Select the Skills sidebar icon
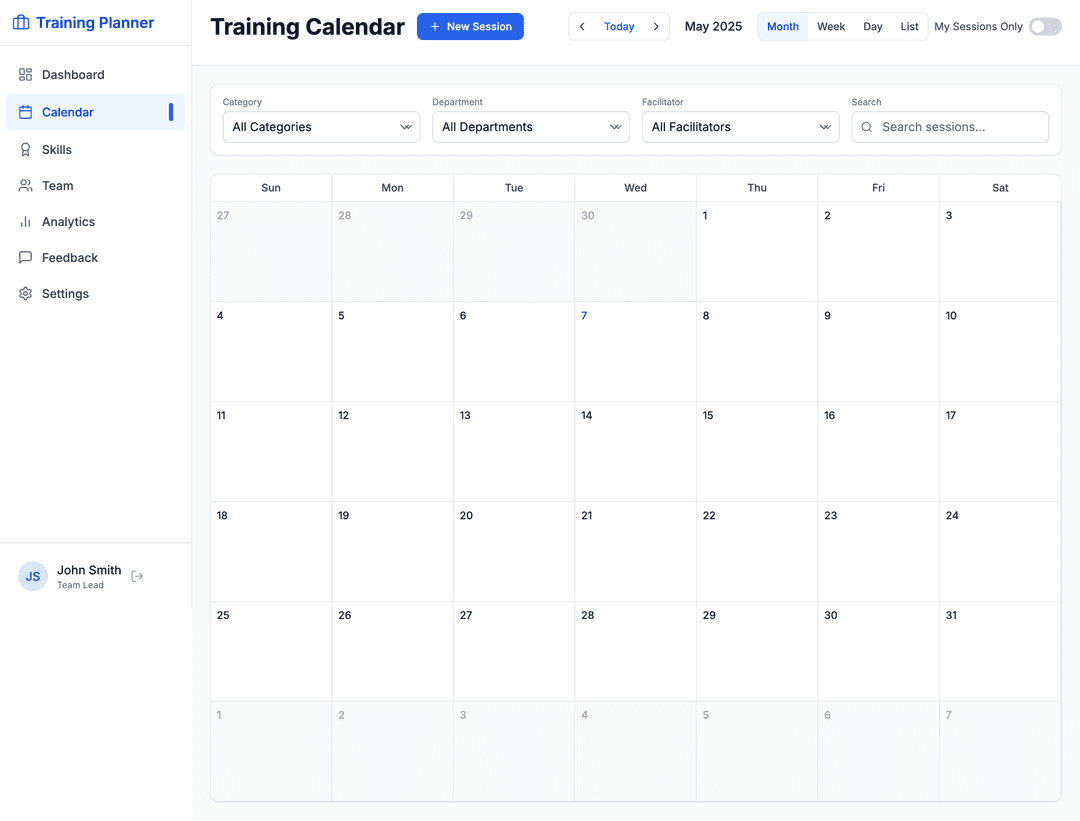Screen dimensions: 1080x821 pos(25,149)
